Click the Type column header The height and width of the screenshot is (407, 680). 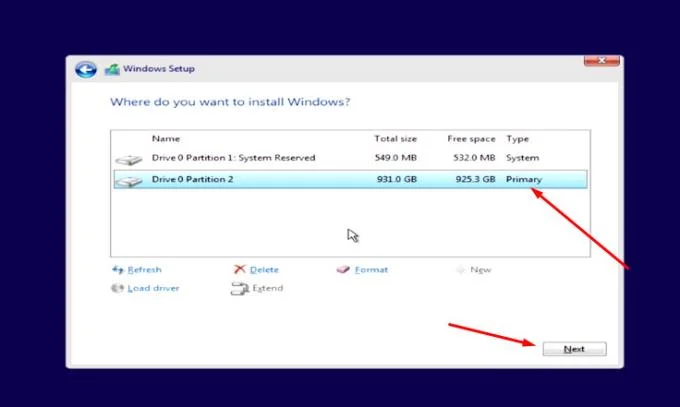pyautogui.click(x=517, y=139)
